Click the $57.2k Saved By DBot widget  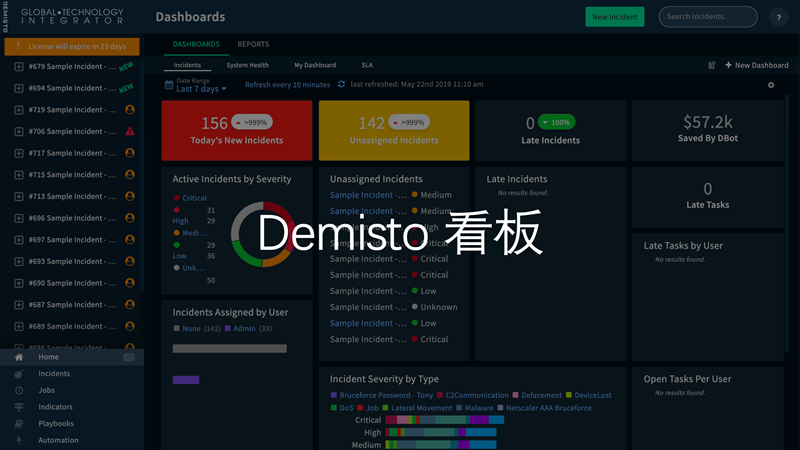(707, 131)
